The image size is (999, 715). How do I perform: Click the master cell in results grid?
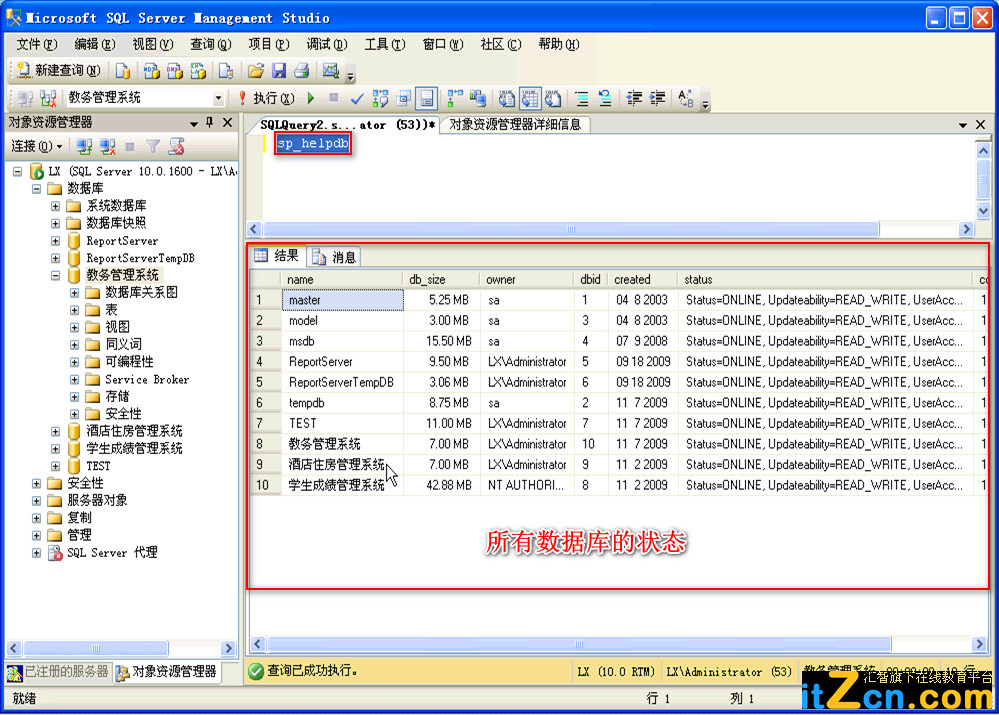pyautogui.click(x=343, y=300)
